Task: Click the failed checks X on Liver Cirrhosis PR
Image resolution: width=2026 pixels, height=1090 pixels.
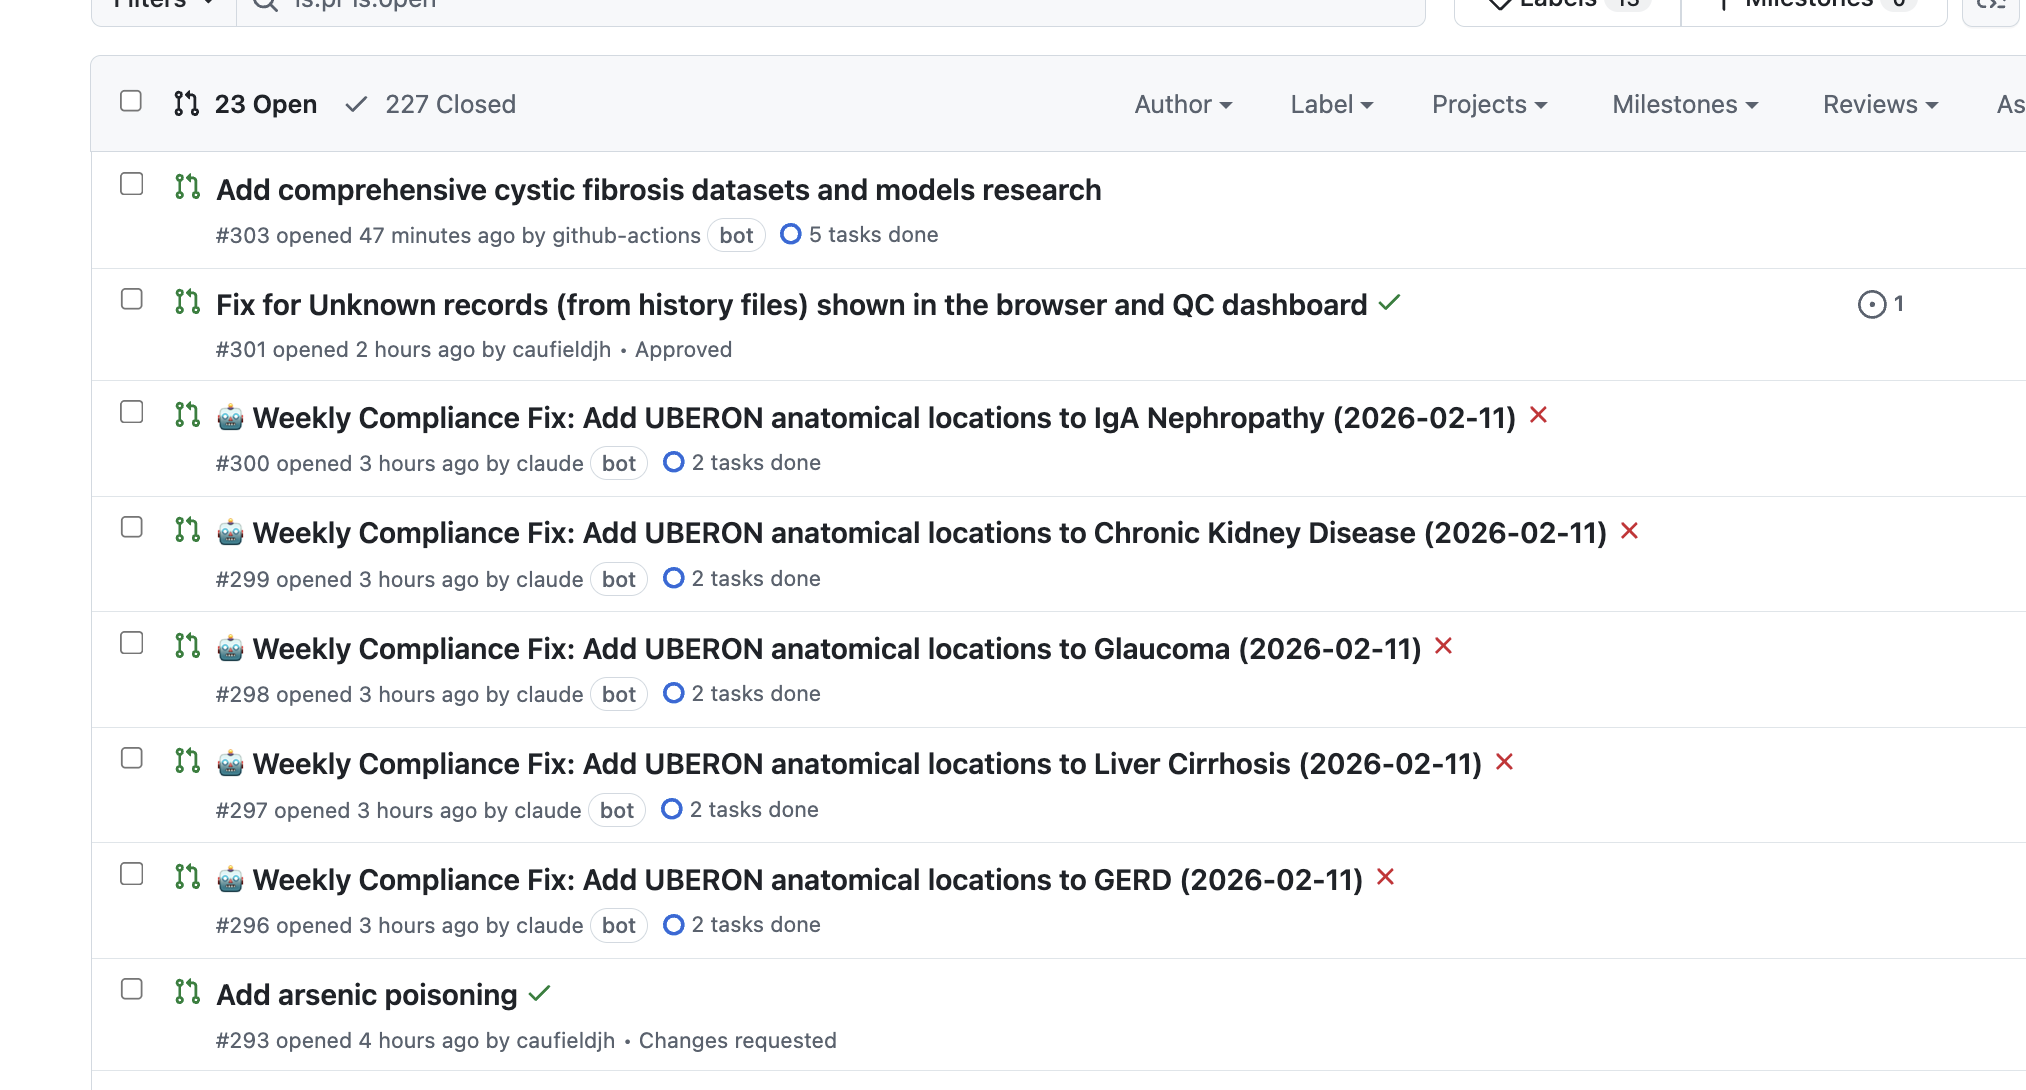Action: pyautogui.click(x=1504, y=762)
